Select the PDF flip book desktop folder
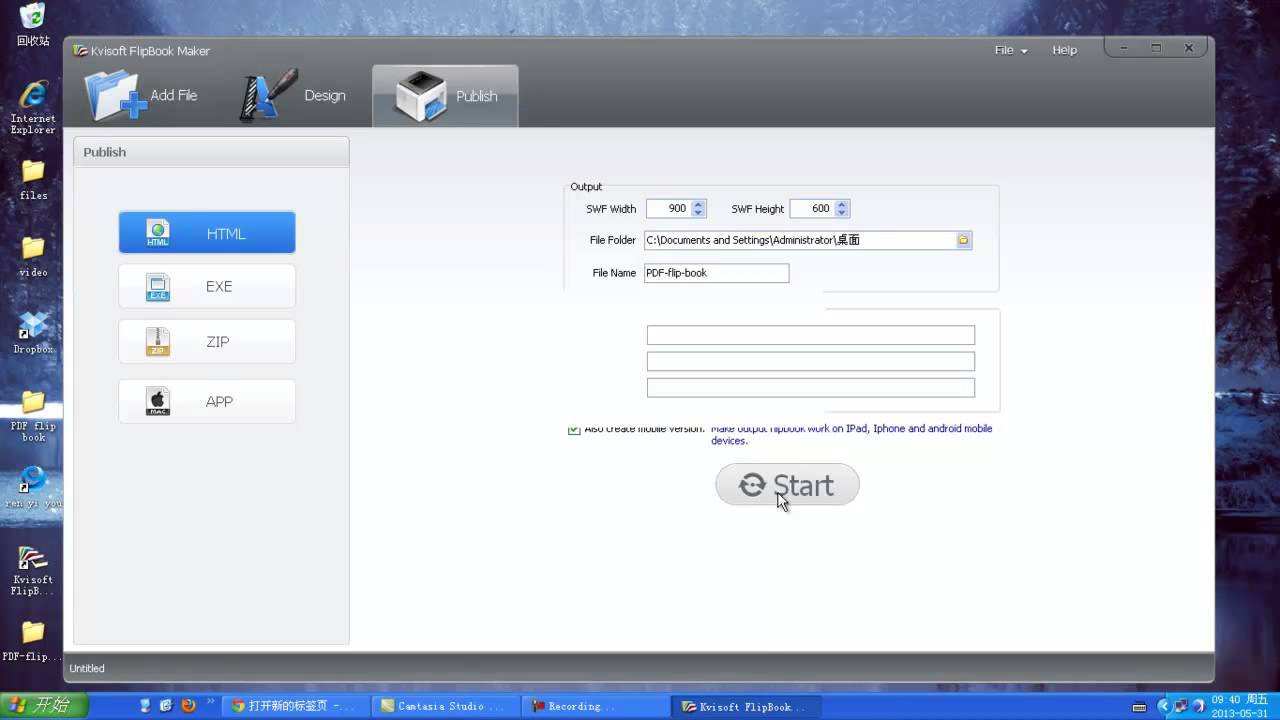 (33, 416)
